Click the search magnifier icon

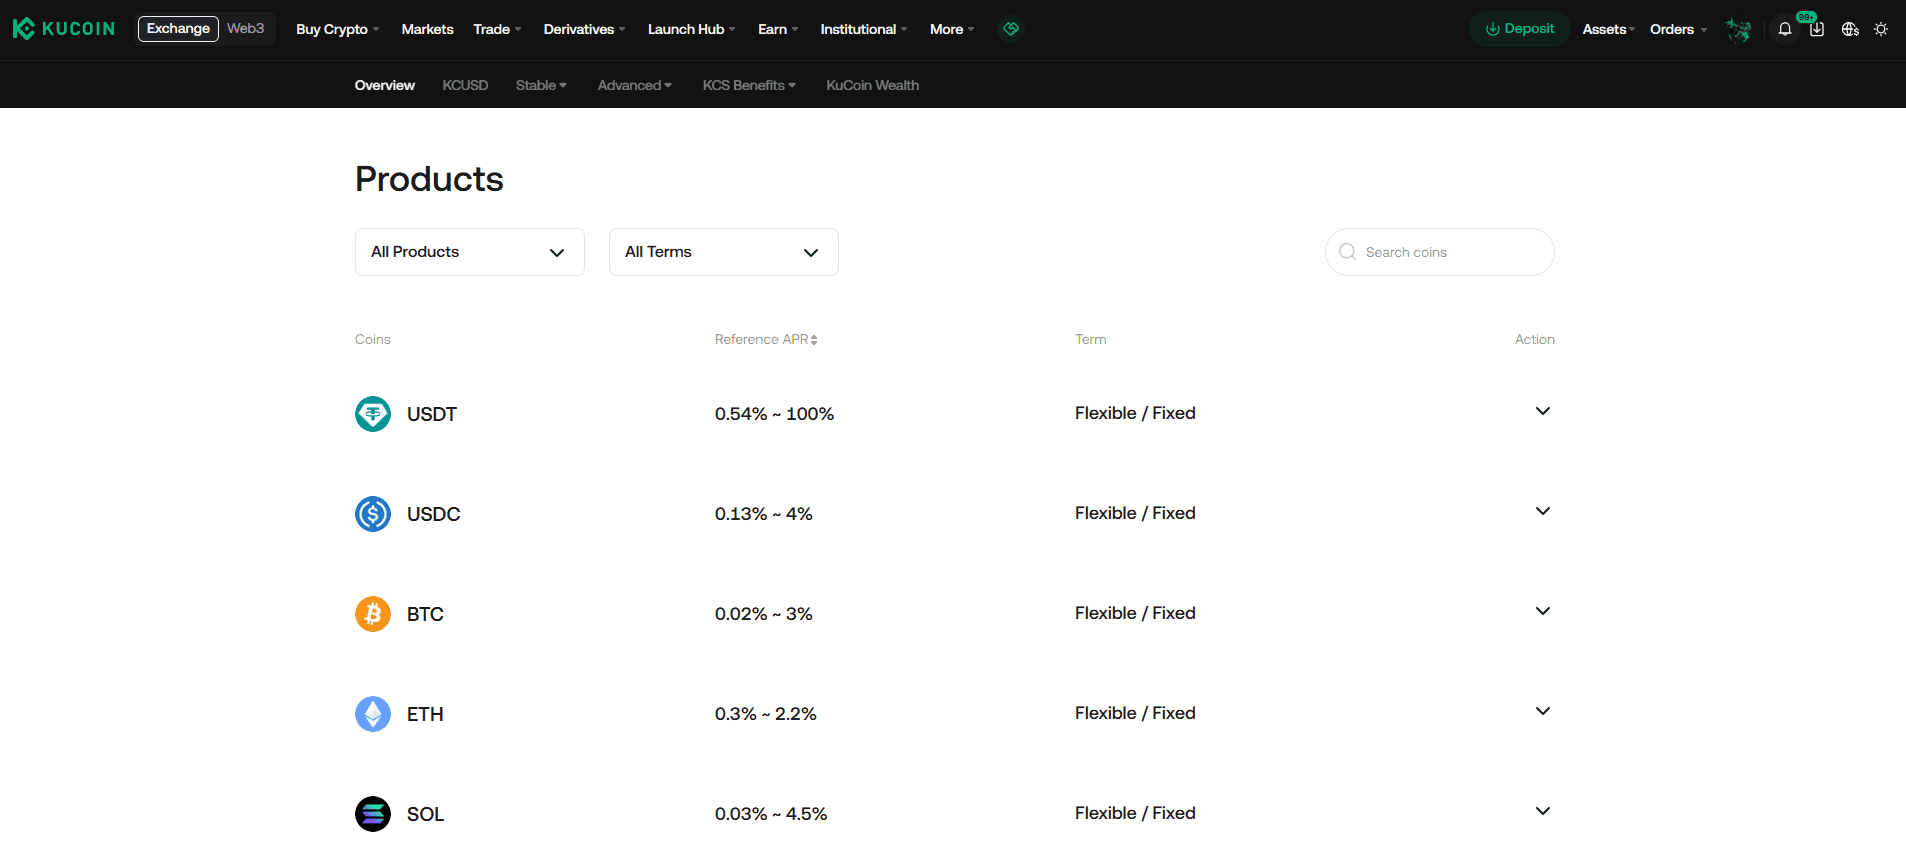click(x=1347, y=252)
